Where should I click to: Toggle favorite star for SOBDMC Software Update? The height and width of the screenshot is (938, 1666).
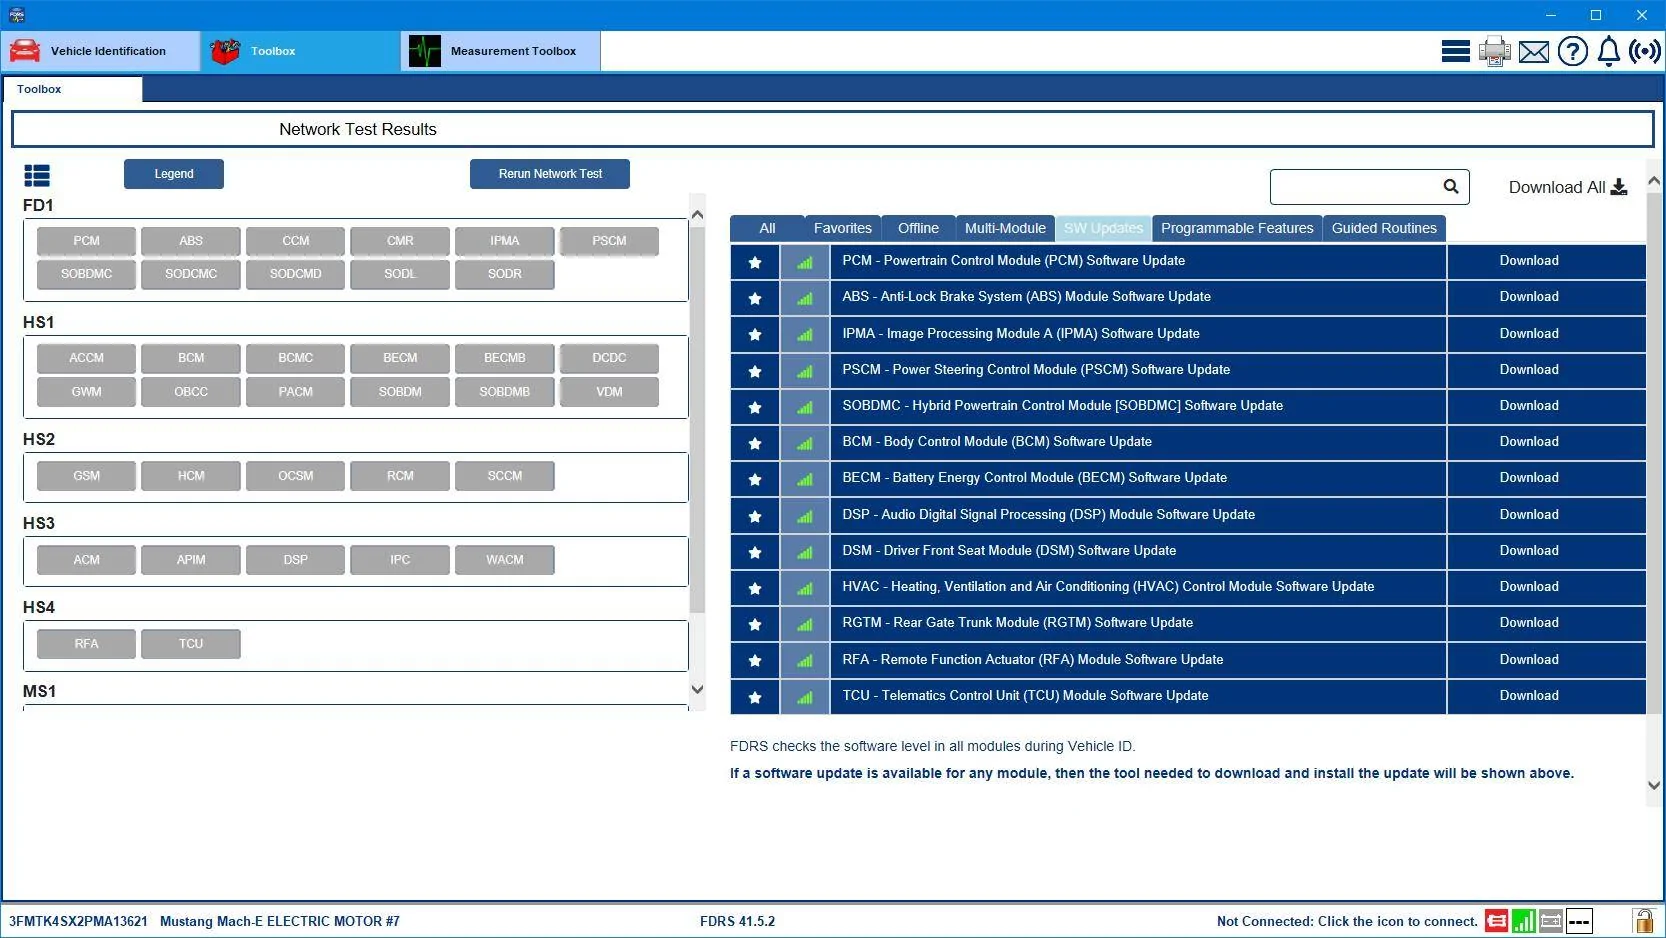tap(755, 407)
